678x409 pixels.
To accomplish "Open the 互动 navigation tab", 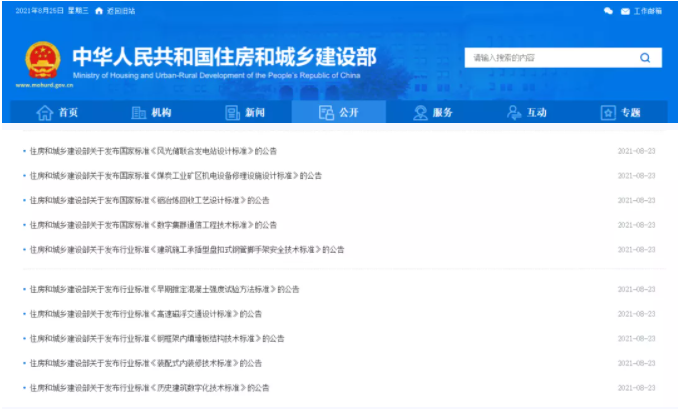I will click(527, 112).
